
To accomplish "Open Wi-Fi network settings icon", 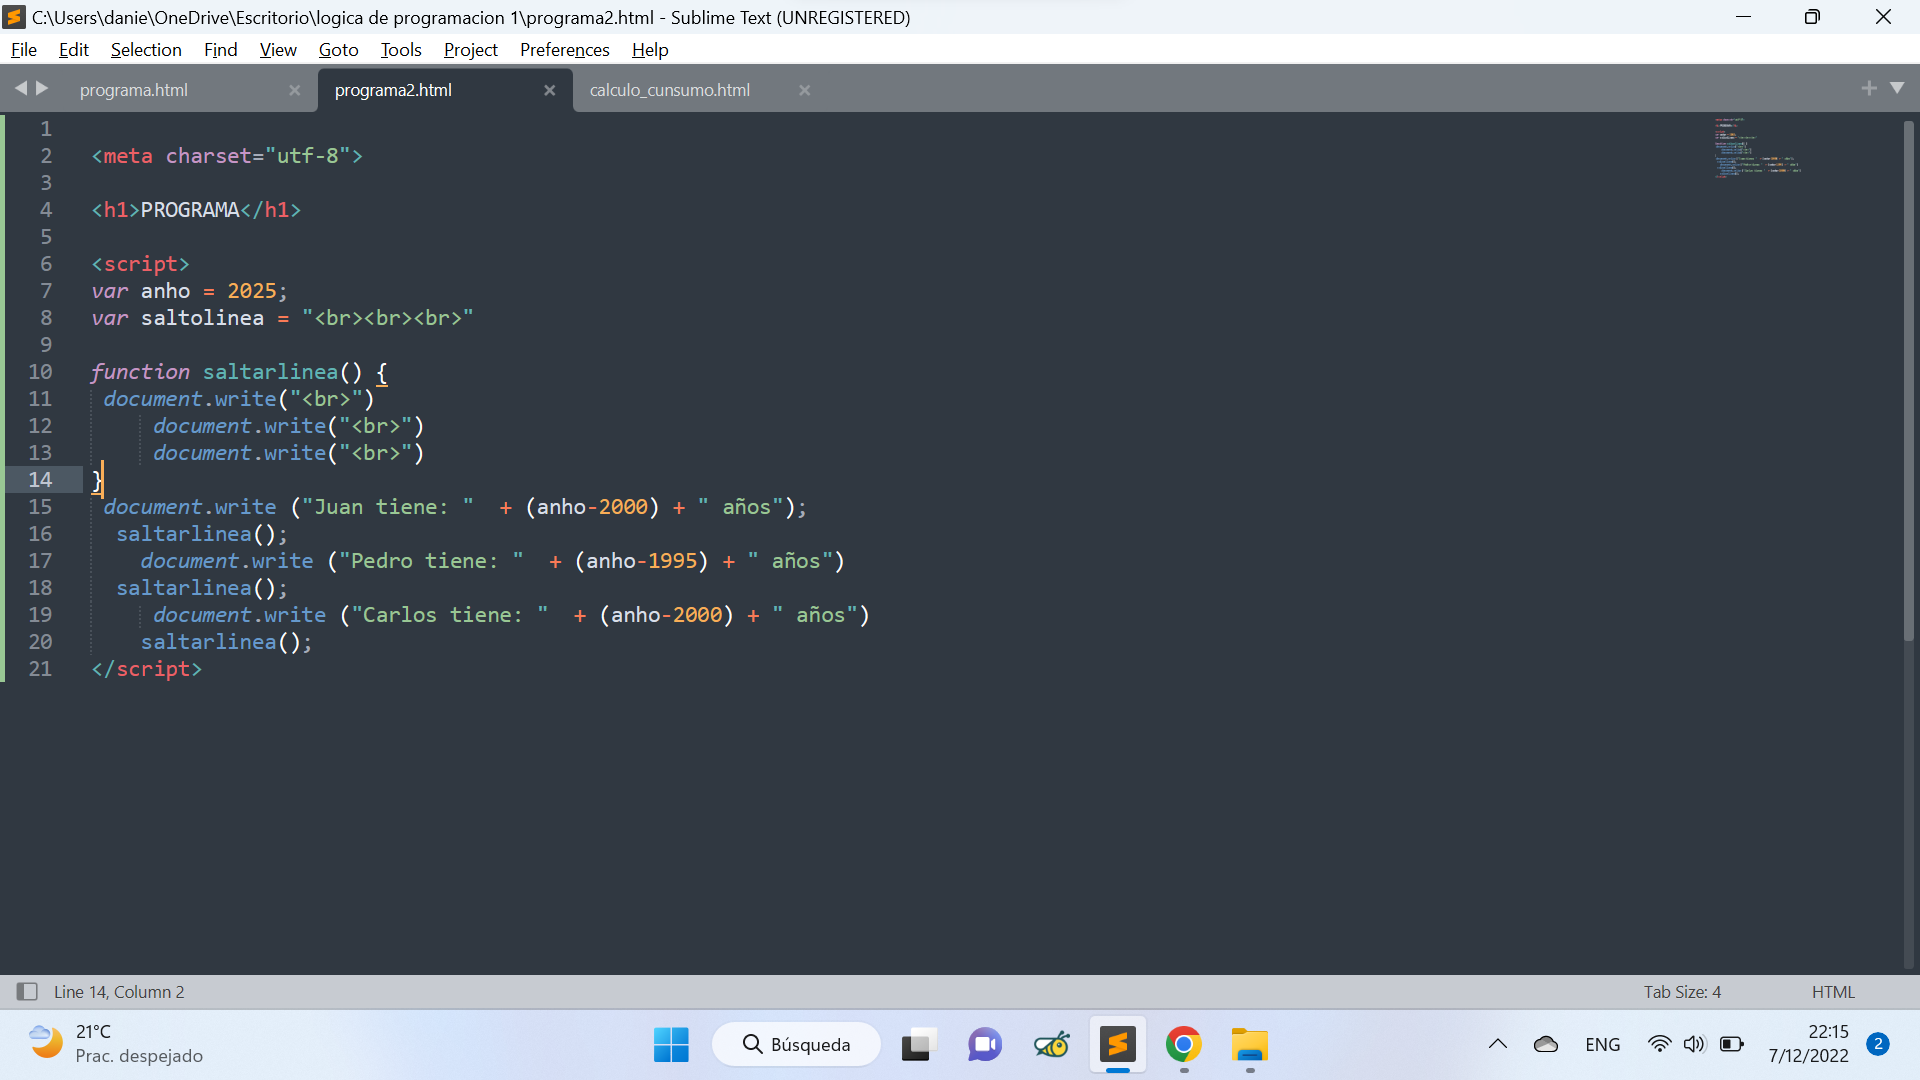I will coord(1659,1045).
